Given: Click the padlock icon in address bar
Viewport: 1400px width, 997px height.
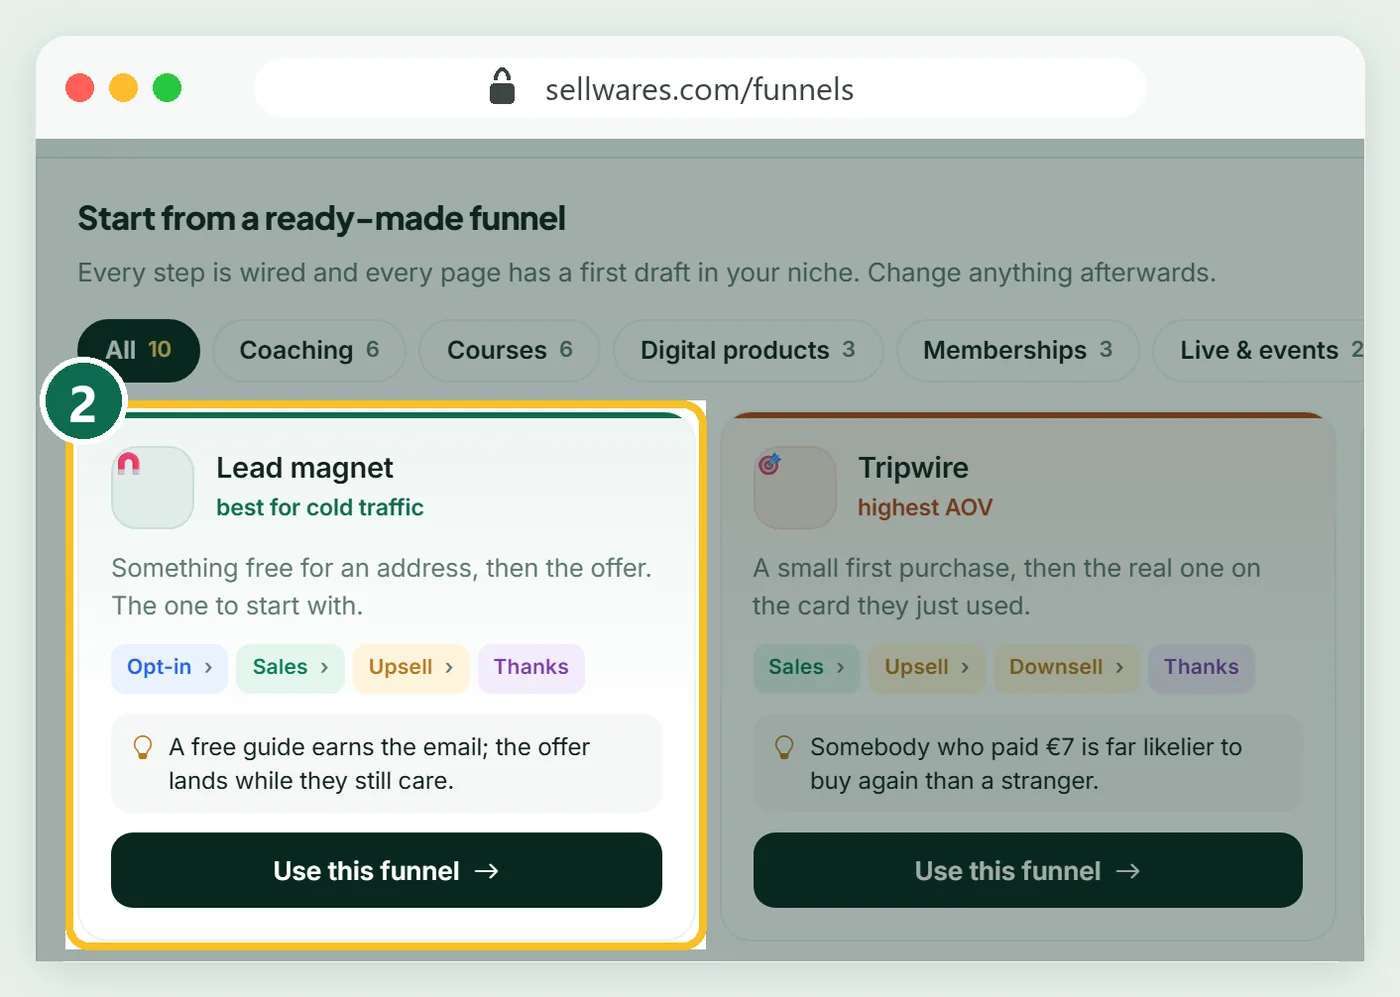Looking at the screenshot, I should 502,87.
